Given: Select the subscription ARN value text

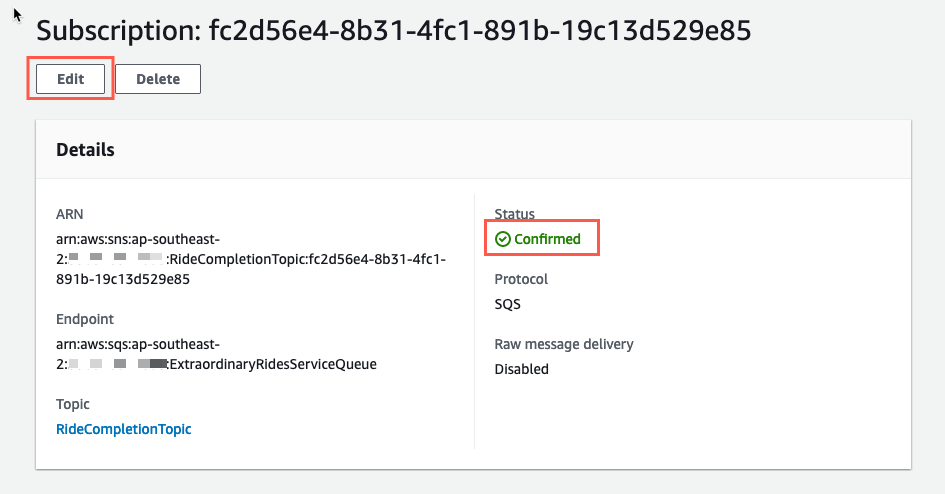Looking at the screenshot, I should pyautogui.click(x=251, y=259).
